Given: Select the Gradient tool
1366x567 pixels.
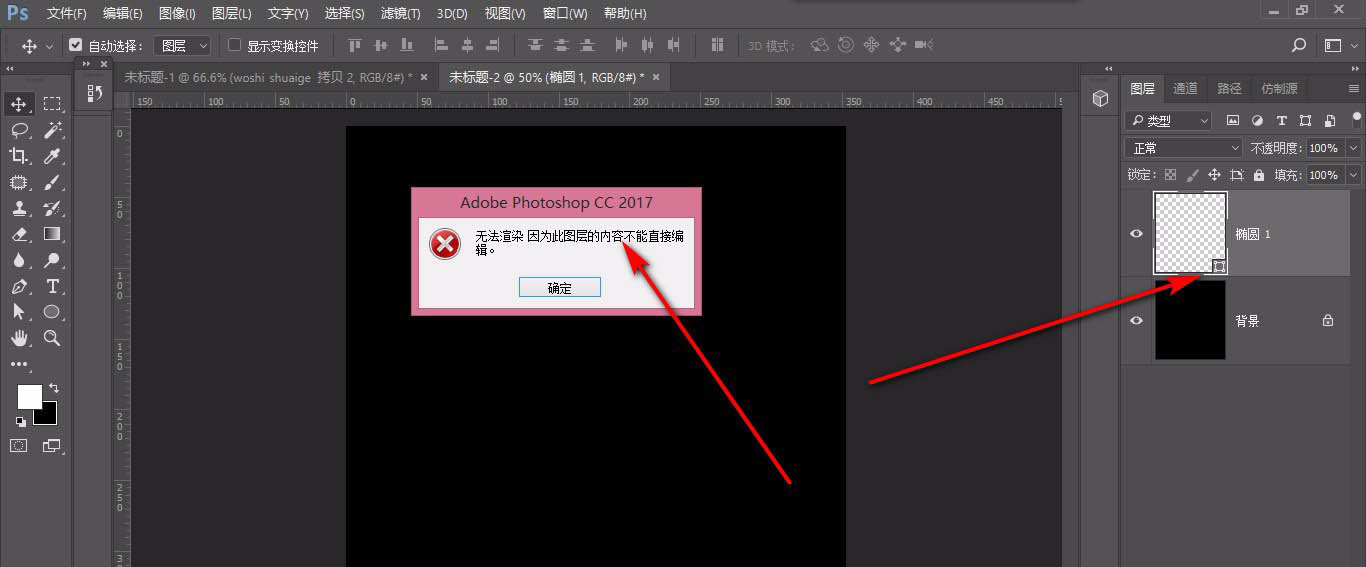Looking at the screenshot, I should pyautogui.click(x=52, y=234).
